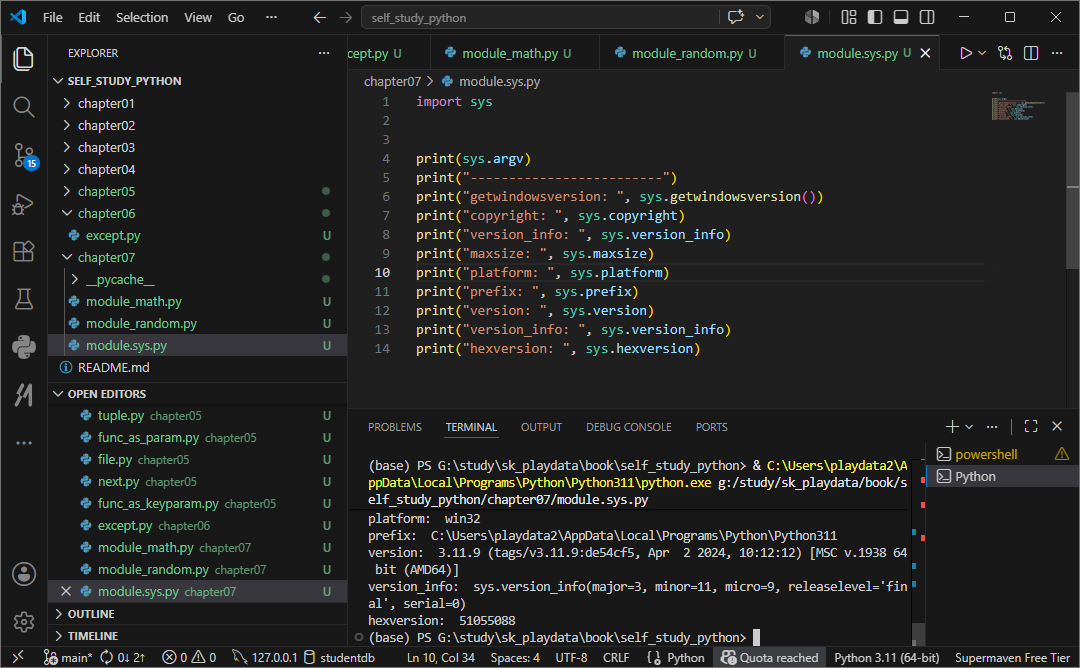Switch to the PROBLEMS panel tab
Image resolution: width=1080 pixels, height=668 pixels.
pos(395,427)
